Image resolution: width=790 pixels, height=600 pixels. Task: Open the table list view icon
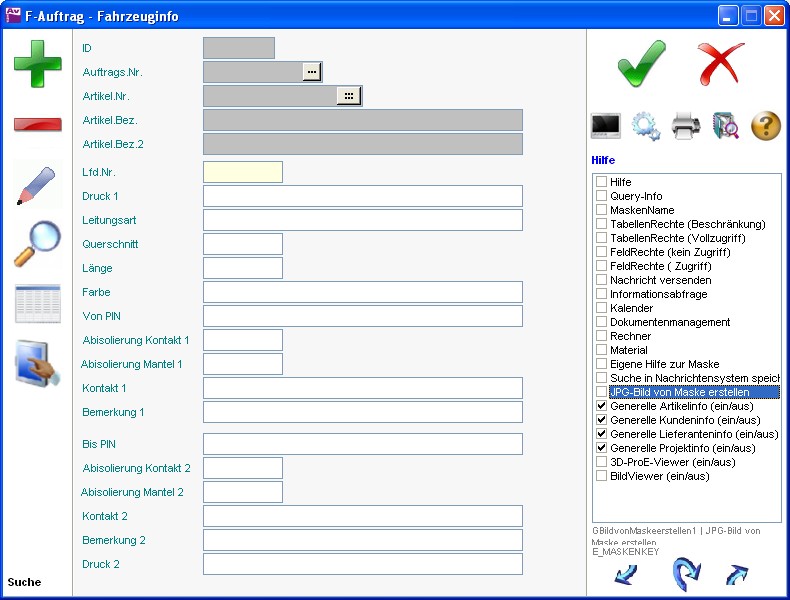pyautogui.click(x=37, y=303)
